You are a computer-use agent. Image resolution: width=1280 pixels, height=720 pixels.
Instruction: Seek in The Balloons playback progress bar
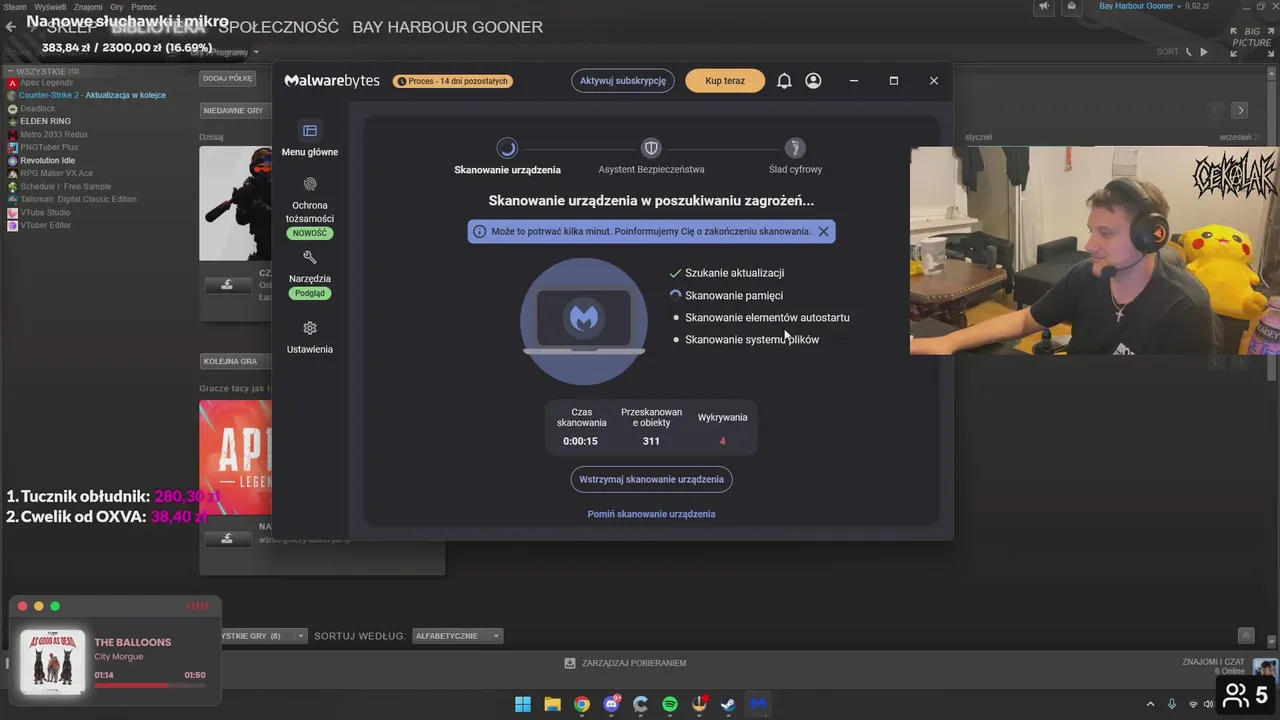tap(150, 686)
